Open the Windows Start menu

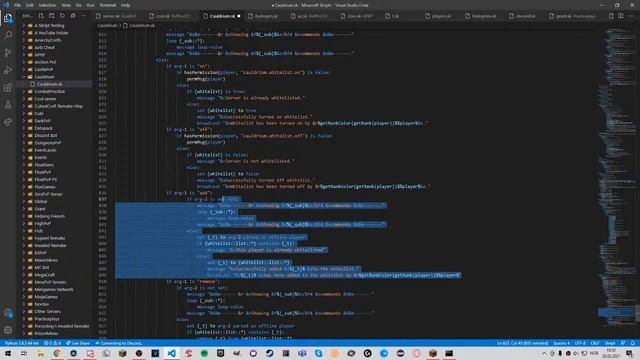click(8, 353)
